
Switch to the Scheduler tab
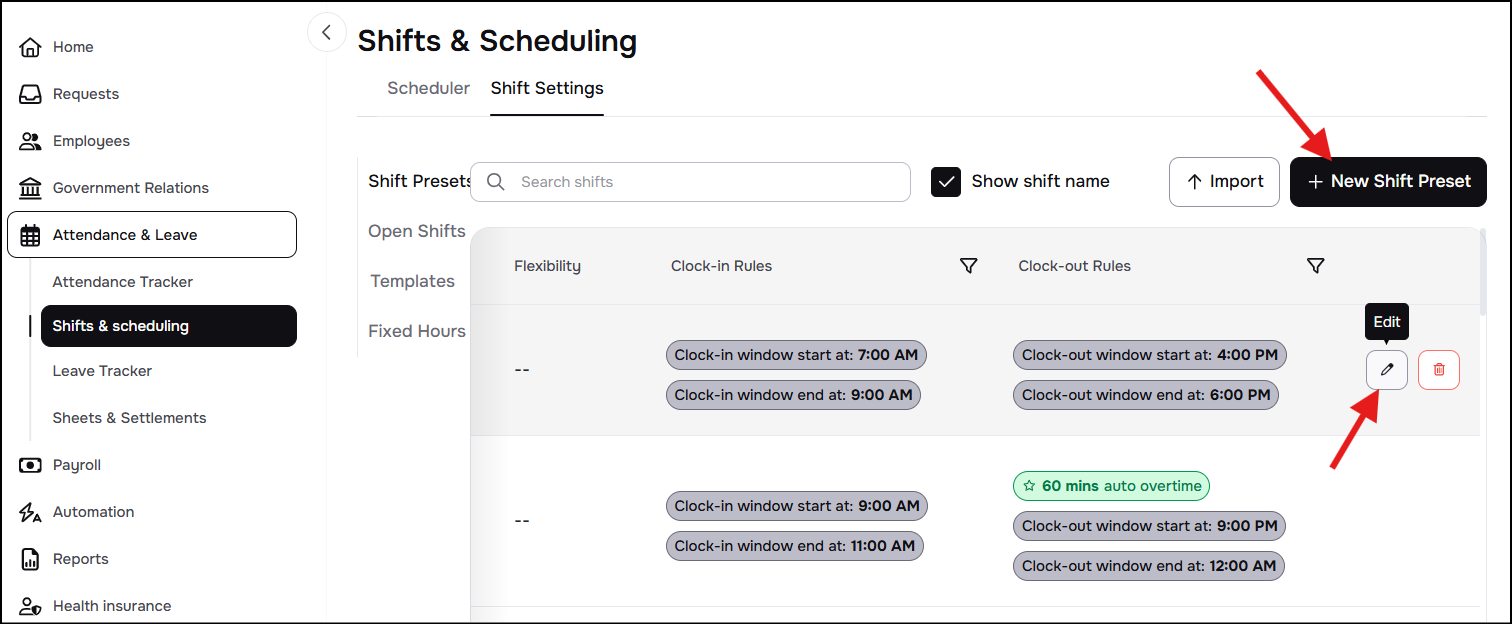click(428, 88)
